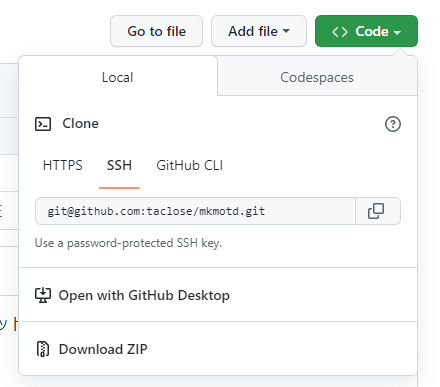Toggle the green Code dropdown caret
The width and height of the screenshot is (440, 387).
tap(397, 32)
